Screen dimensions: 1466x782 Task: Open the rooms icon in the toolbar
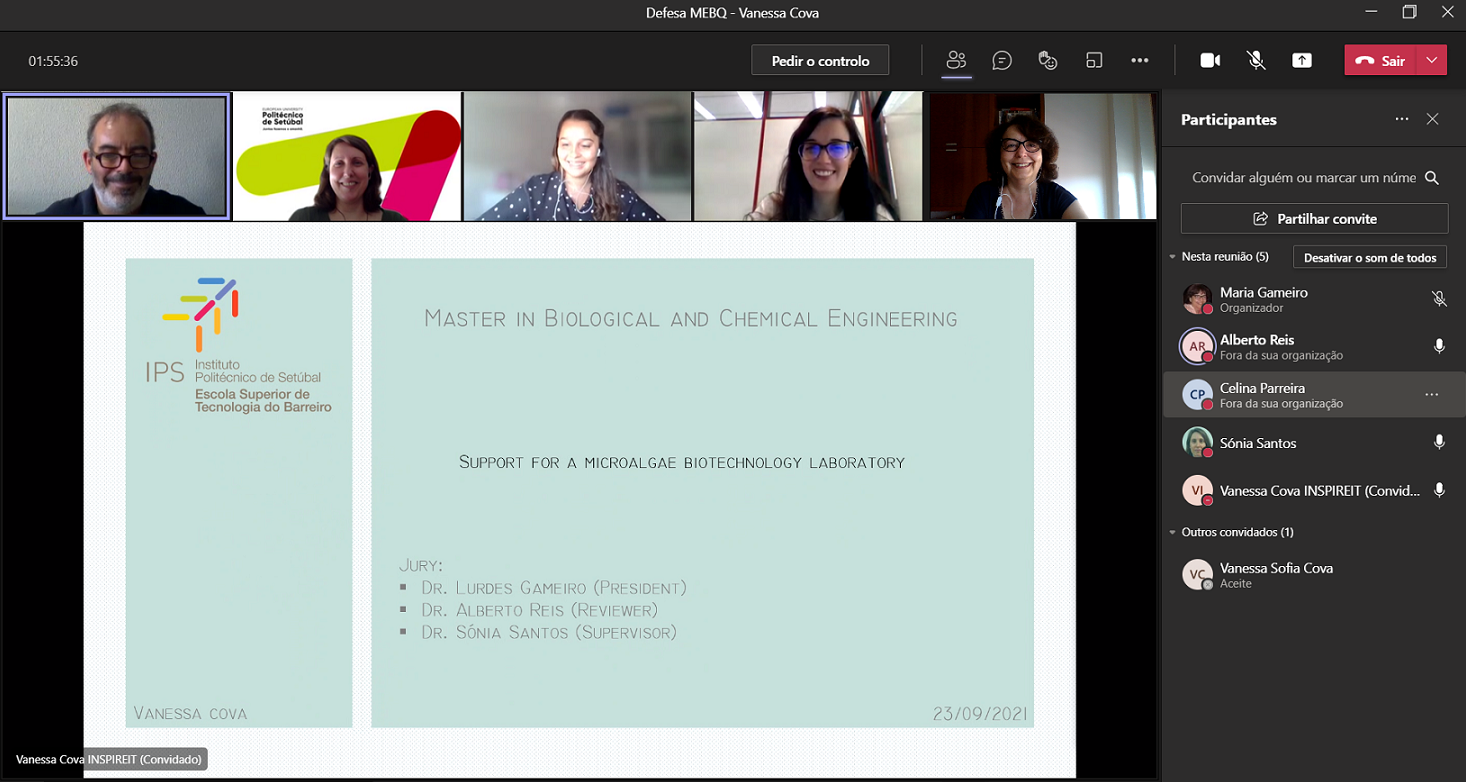1094,60
